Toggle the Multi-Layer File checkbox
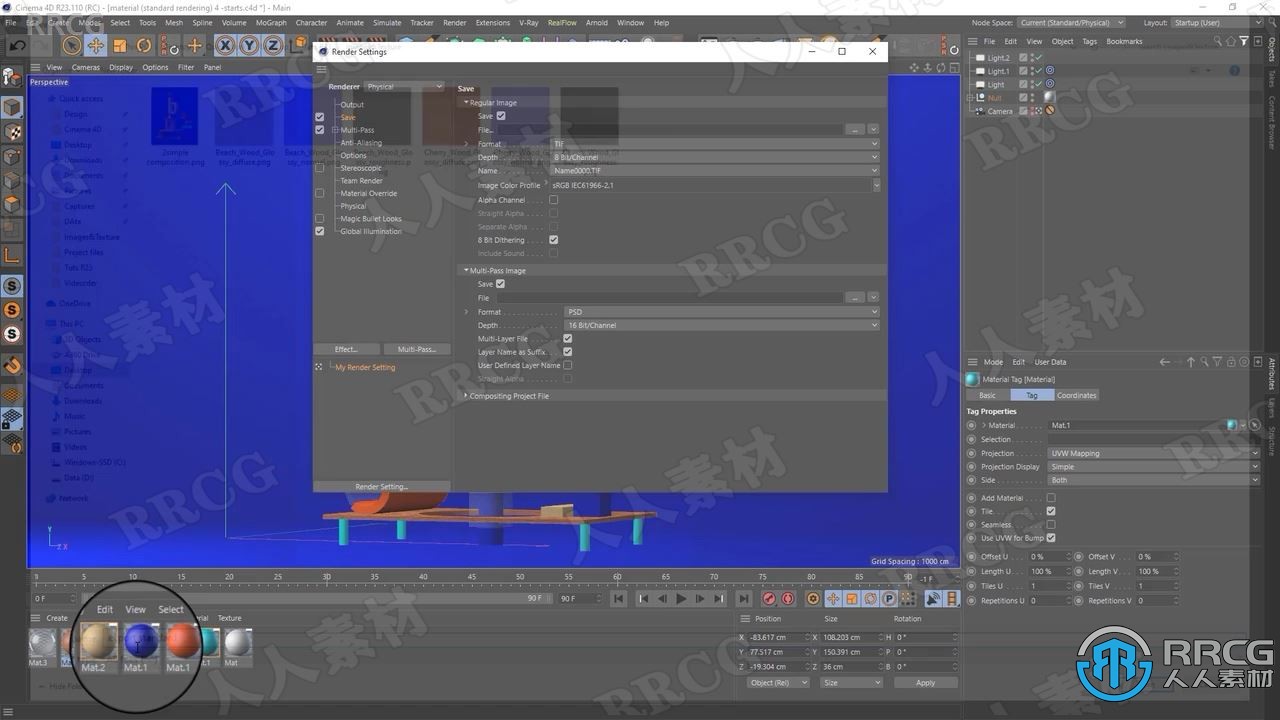Screen dimensions: 1280x720 pos(568,339)
